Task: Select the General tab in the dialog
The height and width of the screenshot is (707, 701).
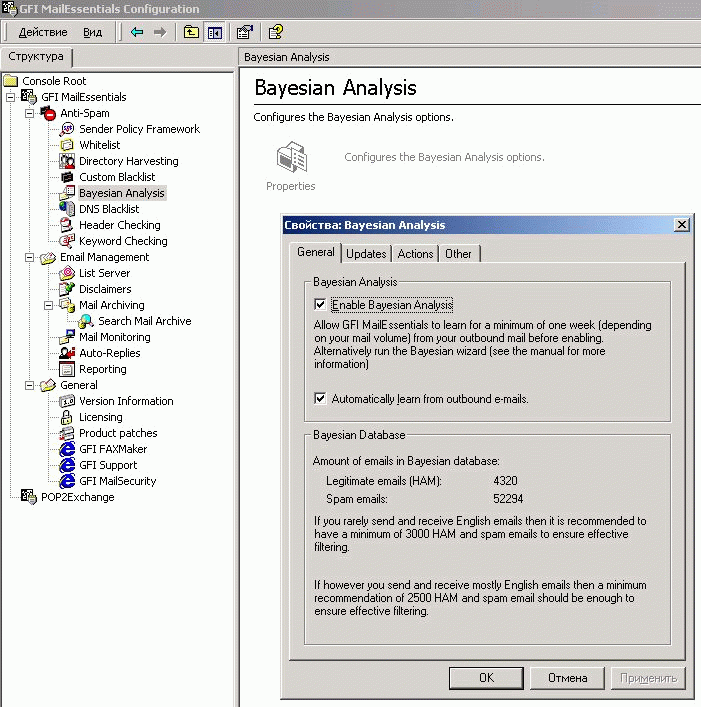Action: pyautogui.click(x=316, y=252)
